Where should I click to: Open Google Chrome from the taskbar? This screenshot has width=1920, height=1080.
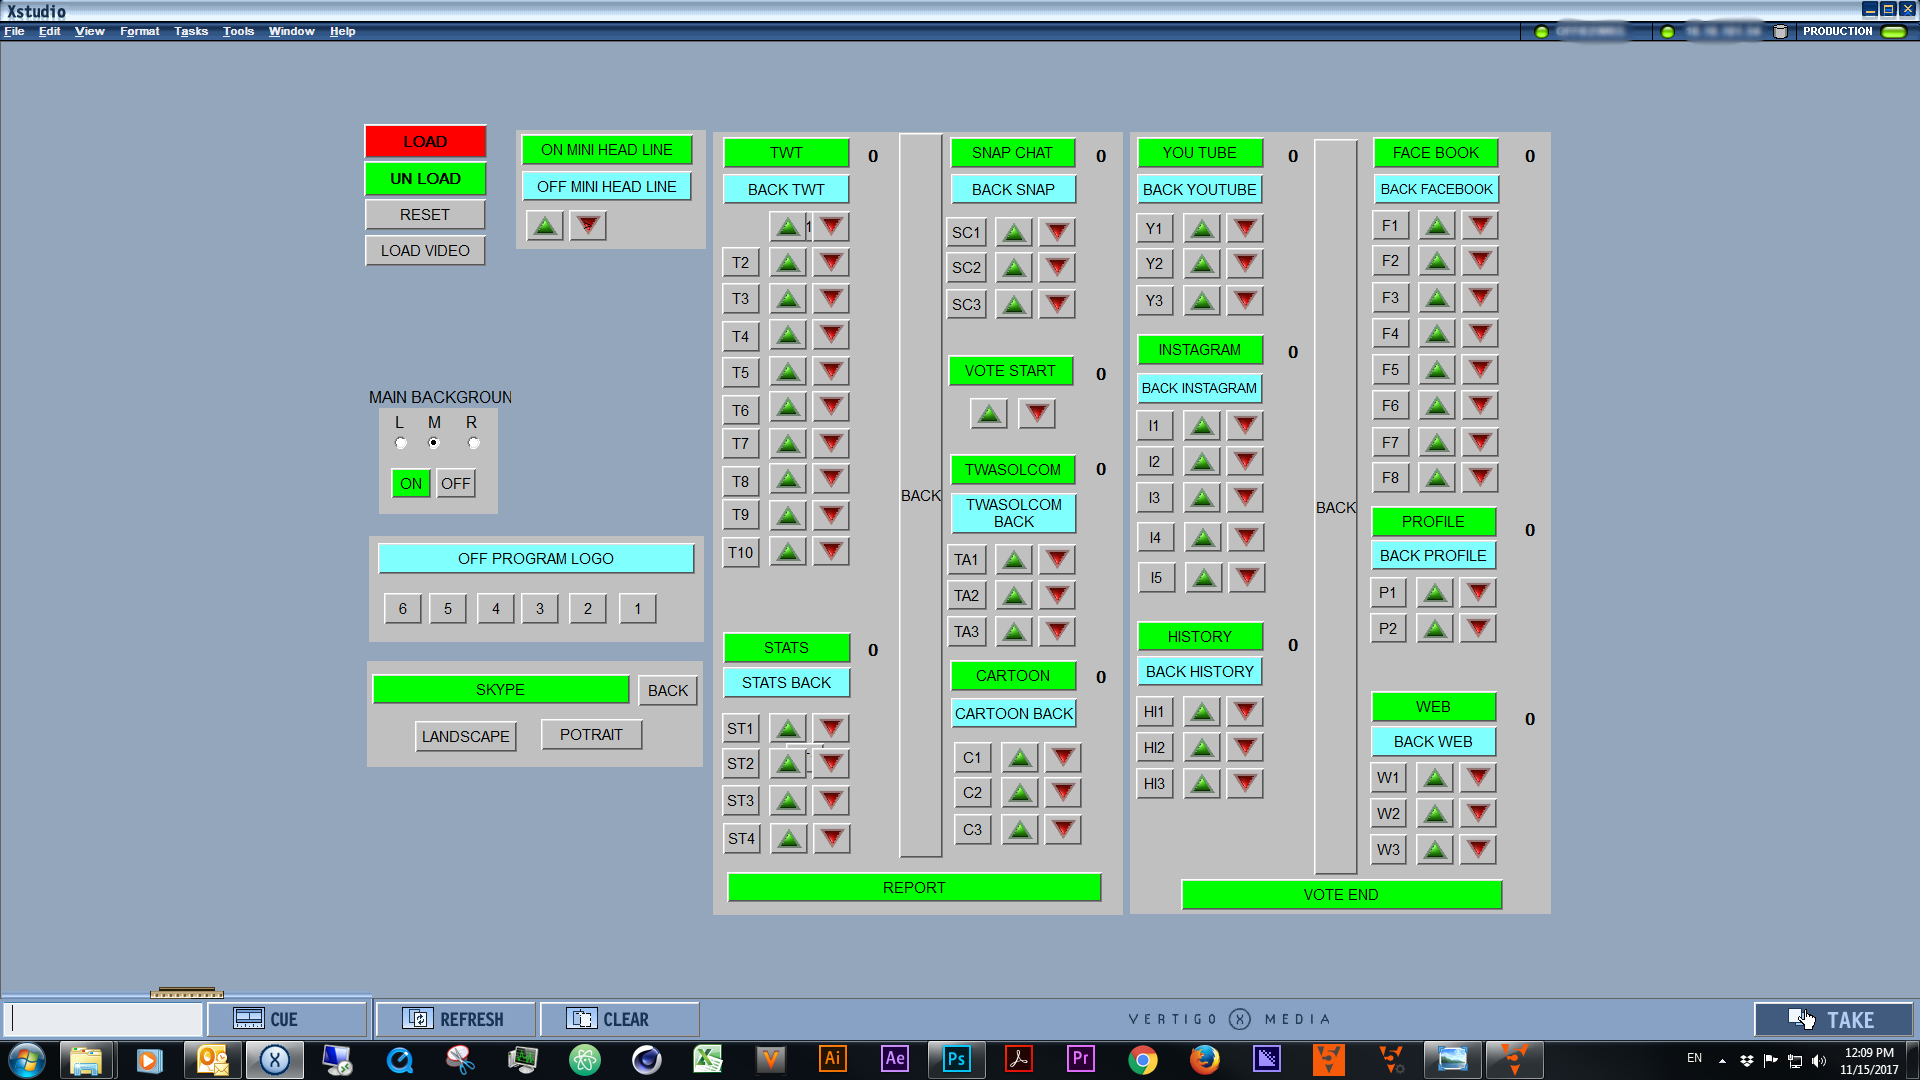coord(1142,1060)
